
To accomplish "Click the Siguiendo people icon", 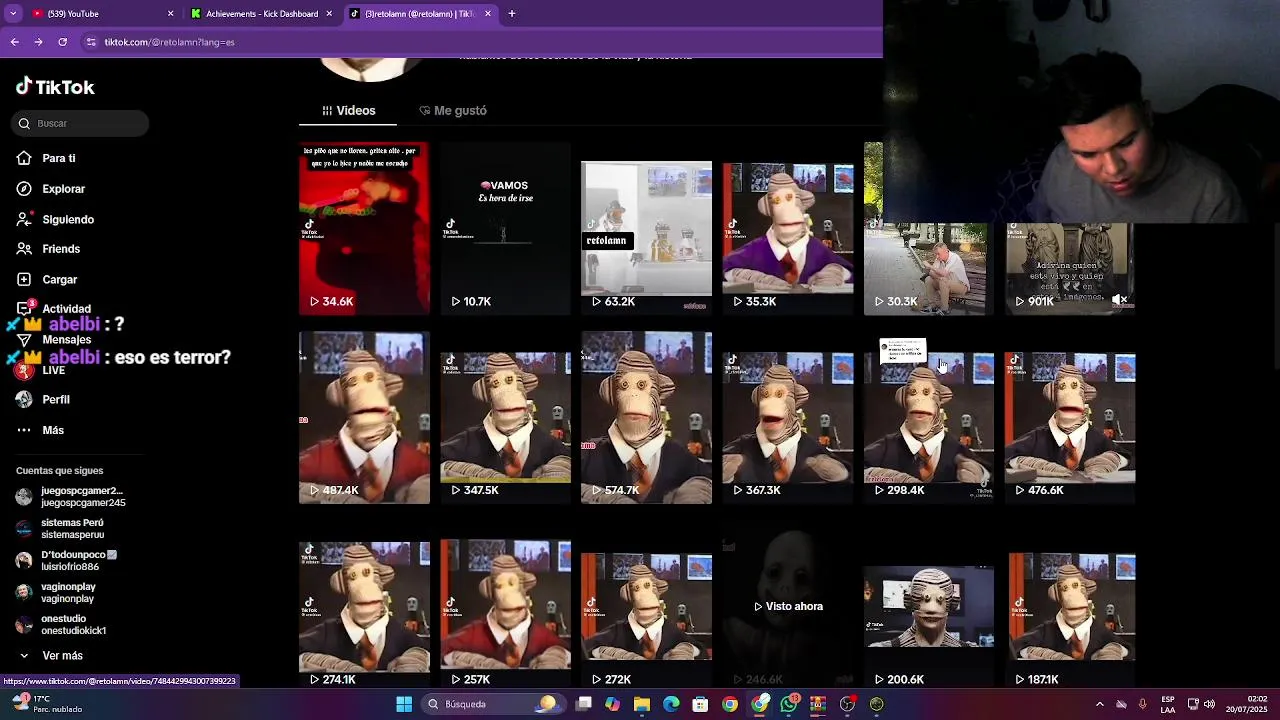I will click(x=24, y=219).
